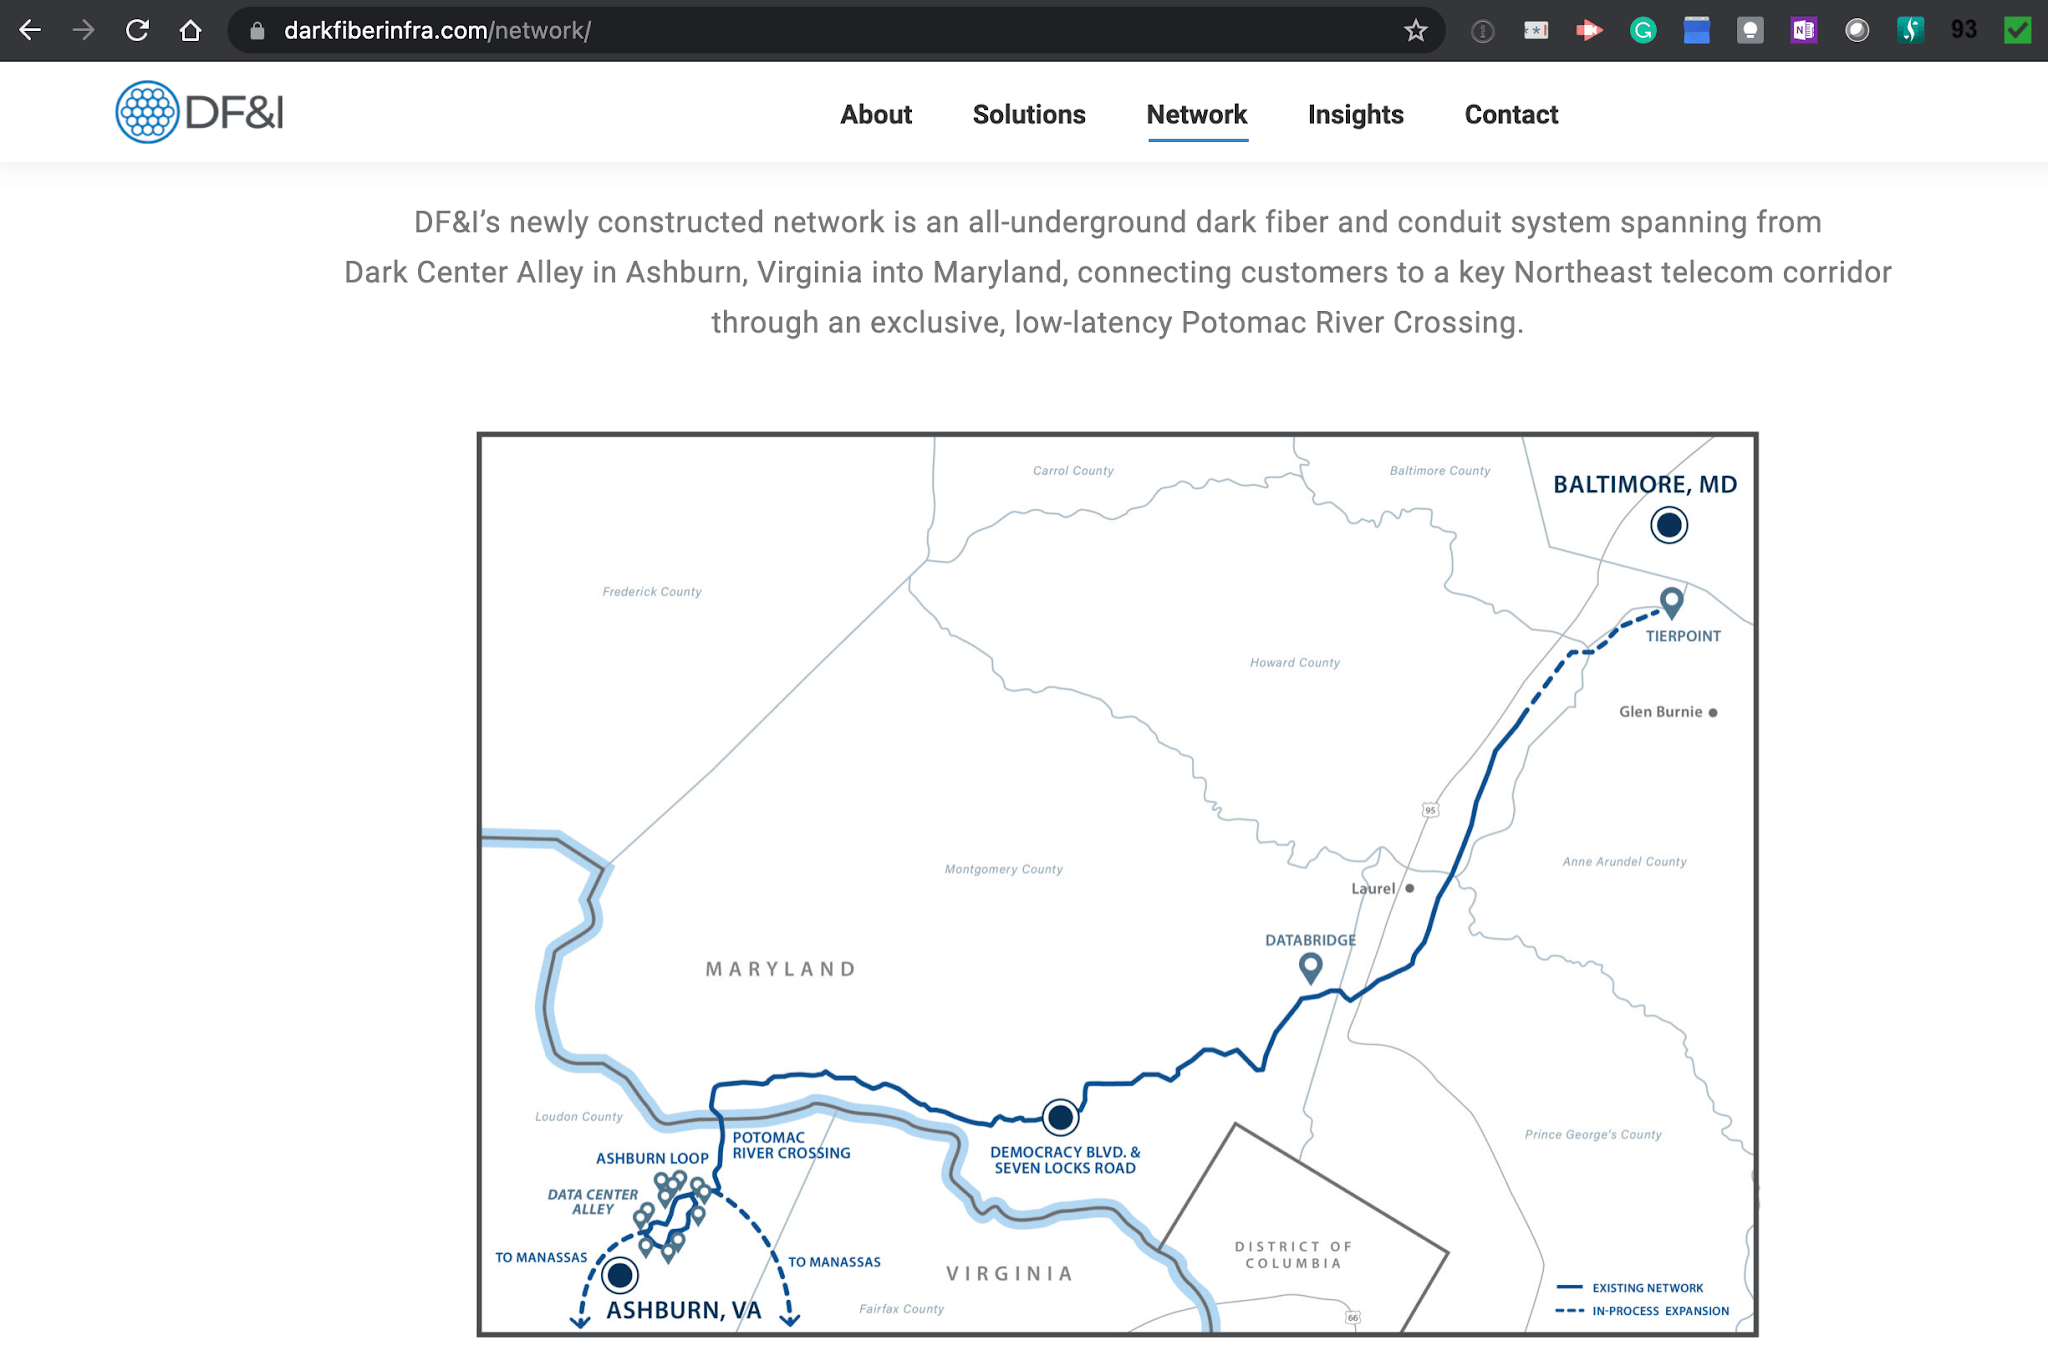Click the Tierpoint pin on map

pyautogui.click(x=1671, y=602)
